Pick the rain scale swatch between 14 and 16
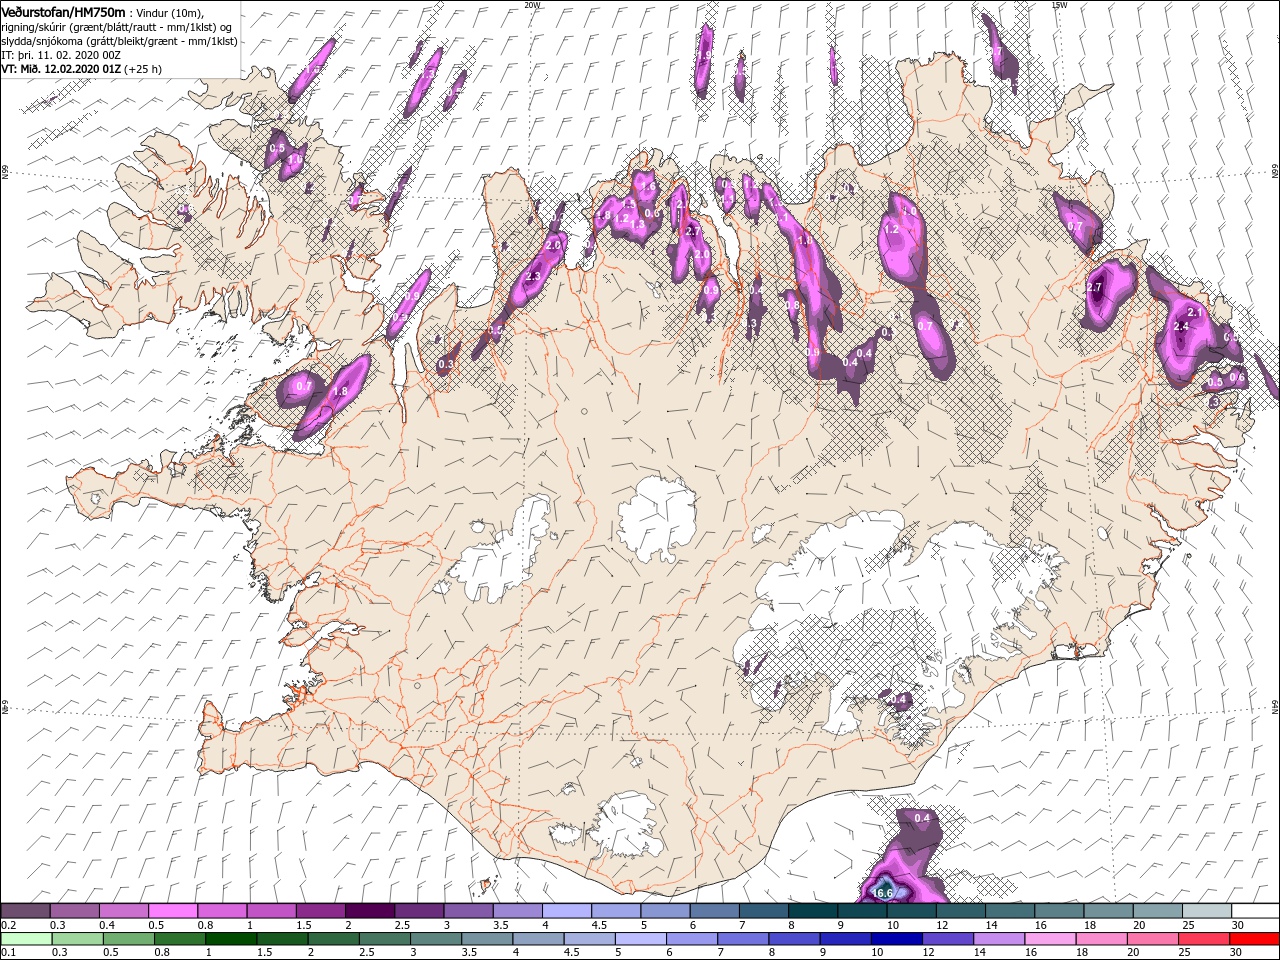Viewport: 1280px width, 960px height. [998, 939]
